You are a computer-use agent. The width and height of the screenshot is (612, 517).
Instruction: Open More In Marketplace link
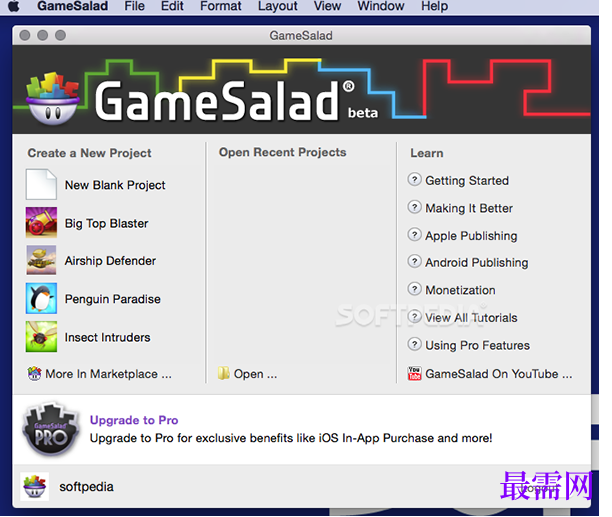pyautogui.click(x=109, y=374)
